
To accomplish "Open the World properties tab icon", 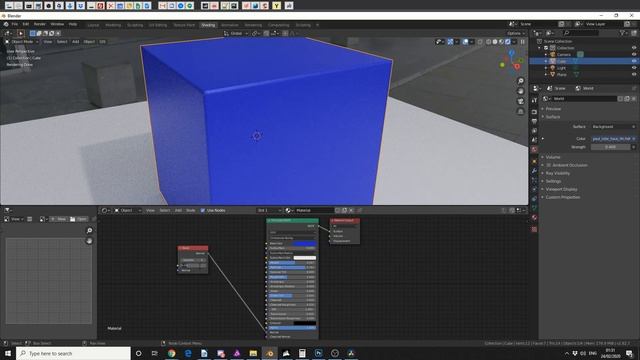I will pyautogui.click(x=534, y=150).
